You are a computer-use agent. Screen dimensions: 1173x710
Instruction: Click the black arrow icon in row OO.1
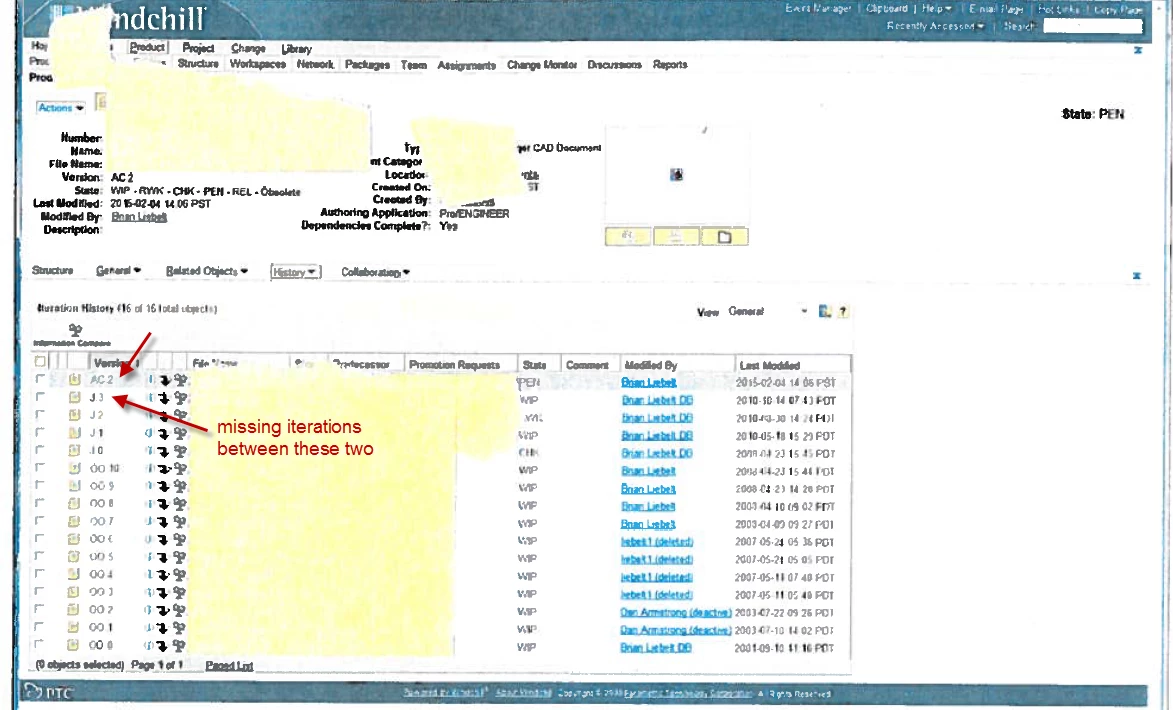164,628
